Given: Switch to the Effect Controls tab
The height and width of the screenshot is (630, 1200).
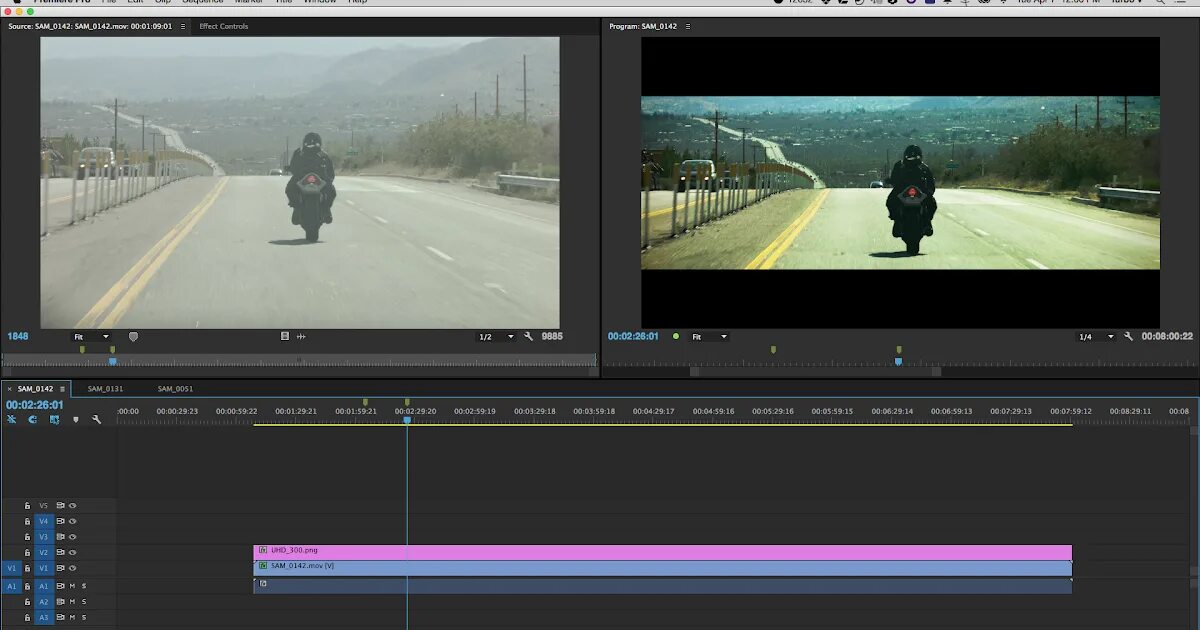Looking at the screenshot, I should coord(224,26).
